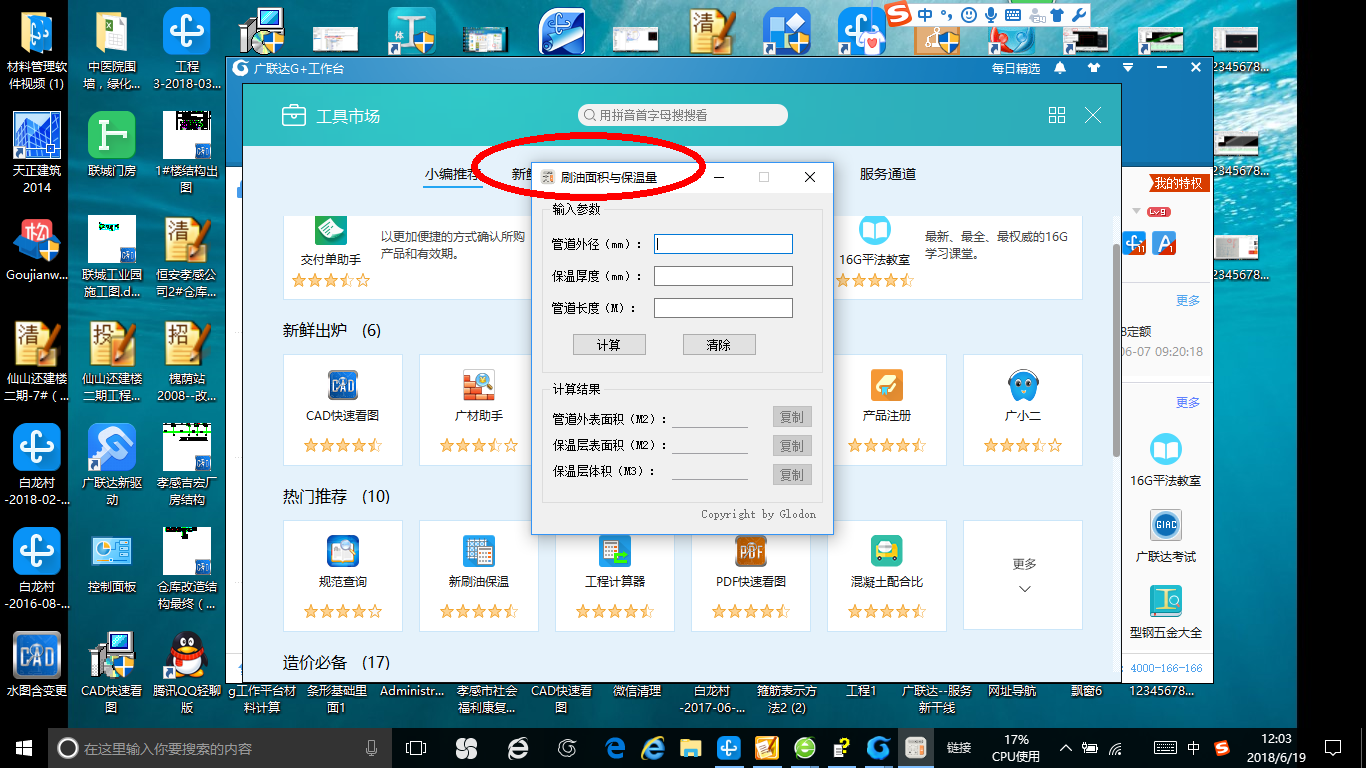The width and height of the screenshot is (1366, 768).
Task: Show hidden system tray icons
Action: click(1066, 748)
